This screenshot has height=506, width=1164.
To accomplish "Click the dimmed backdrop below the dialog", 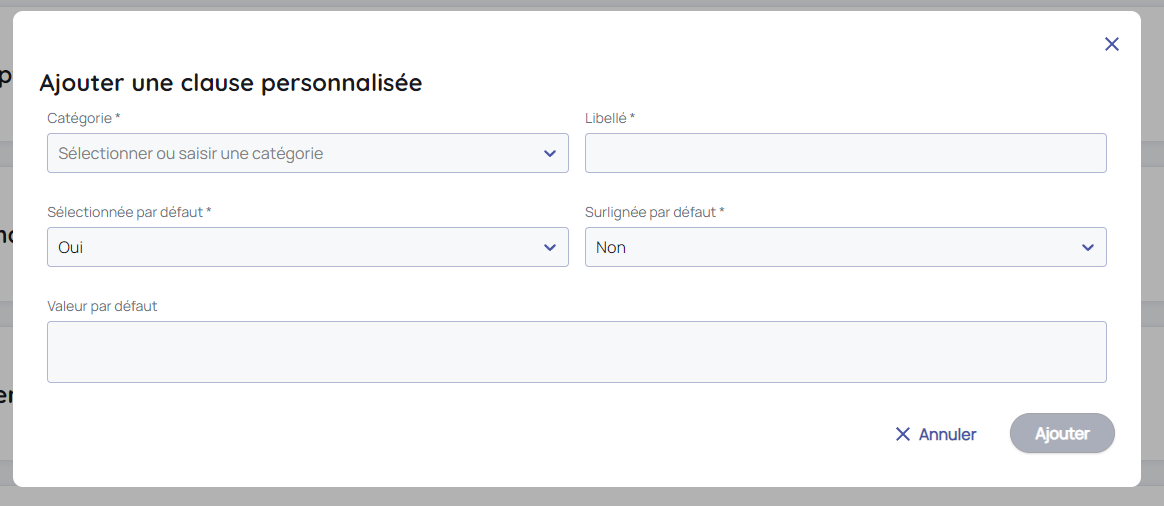I will click(x=580, y=497).
